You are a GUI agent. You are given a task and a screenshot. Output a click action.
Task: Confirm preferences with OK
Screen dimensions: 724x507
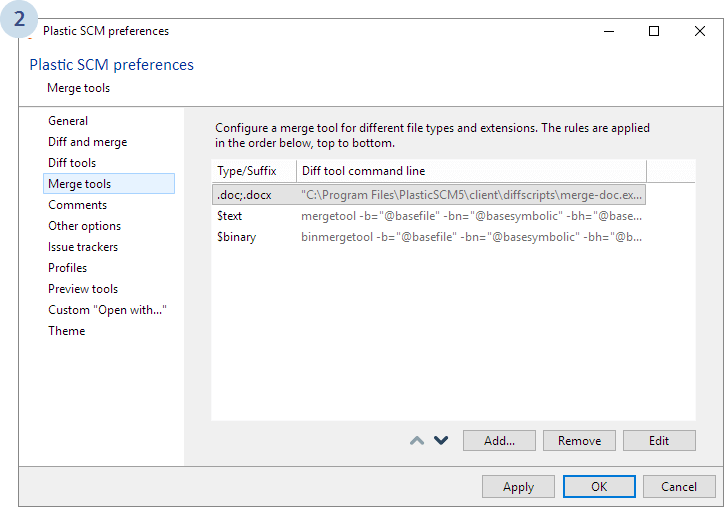tap(599, 487)
